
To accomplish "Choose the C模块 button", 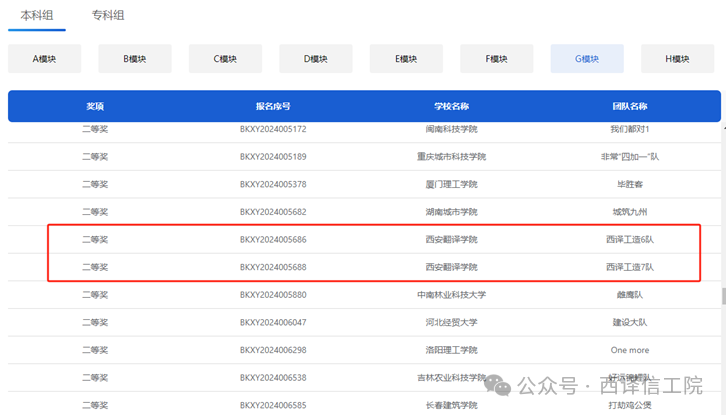I will (225, 59).
